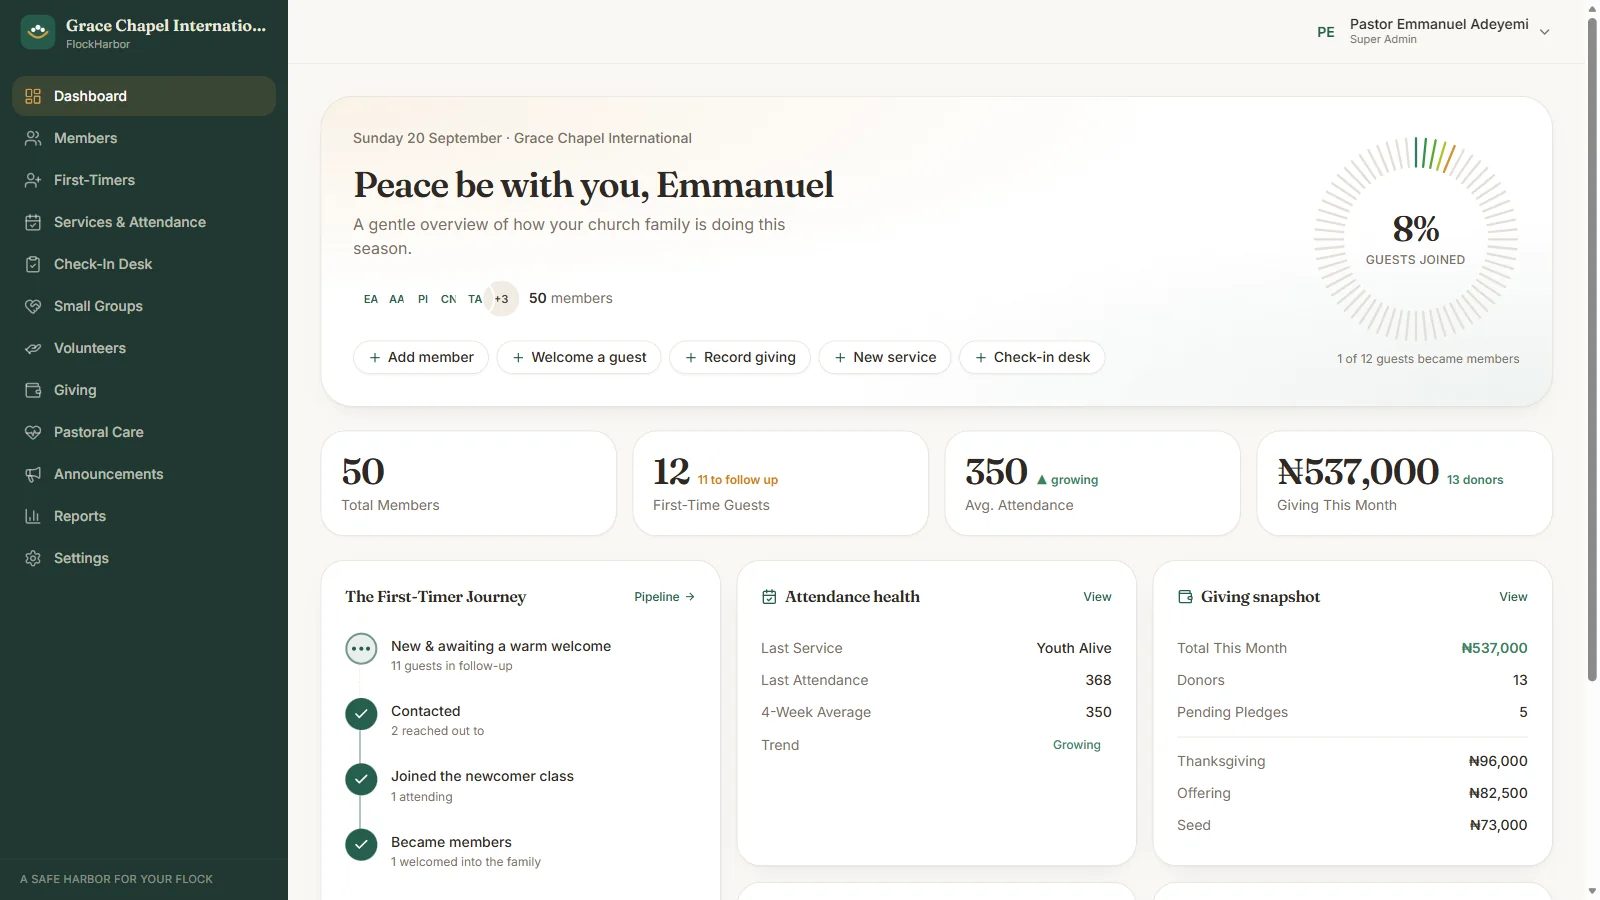Screen dimensions: 1600x900
Task: Click the New service button
Action: pos(885,357)
